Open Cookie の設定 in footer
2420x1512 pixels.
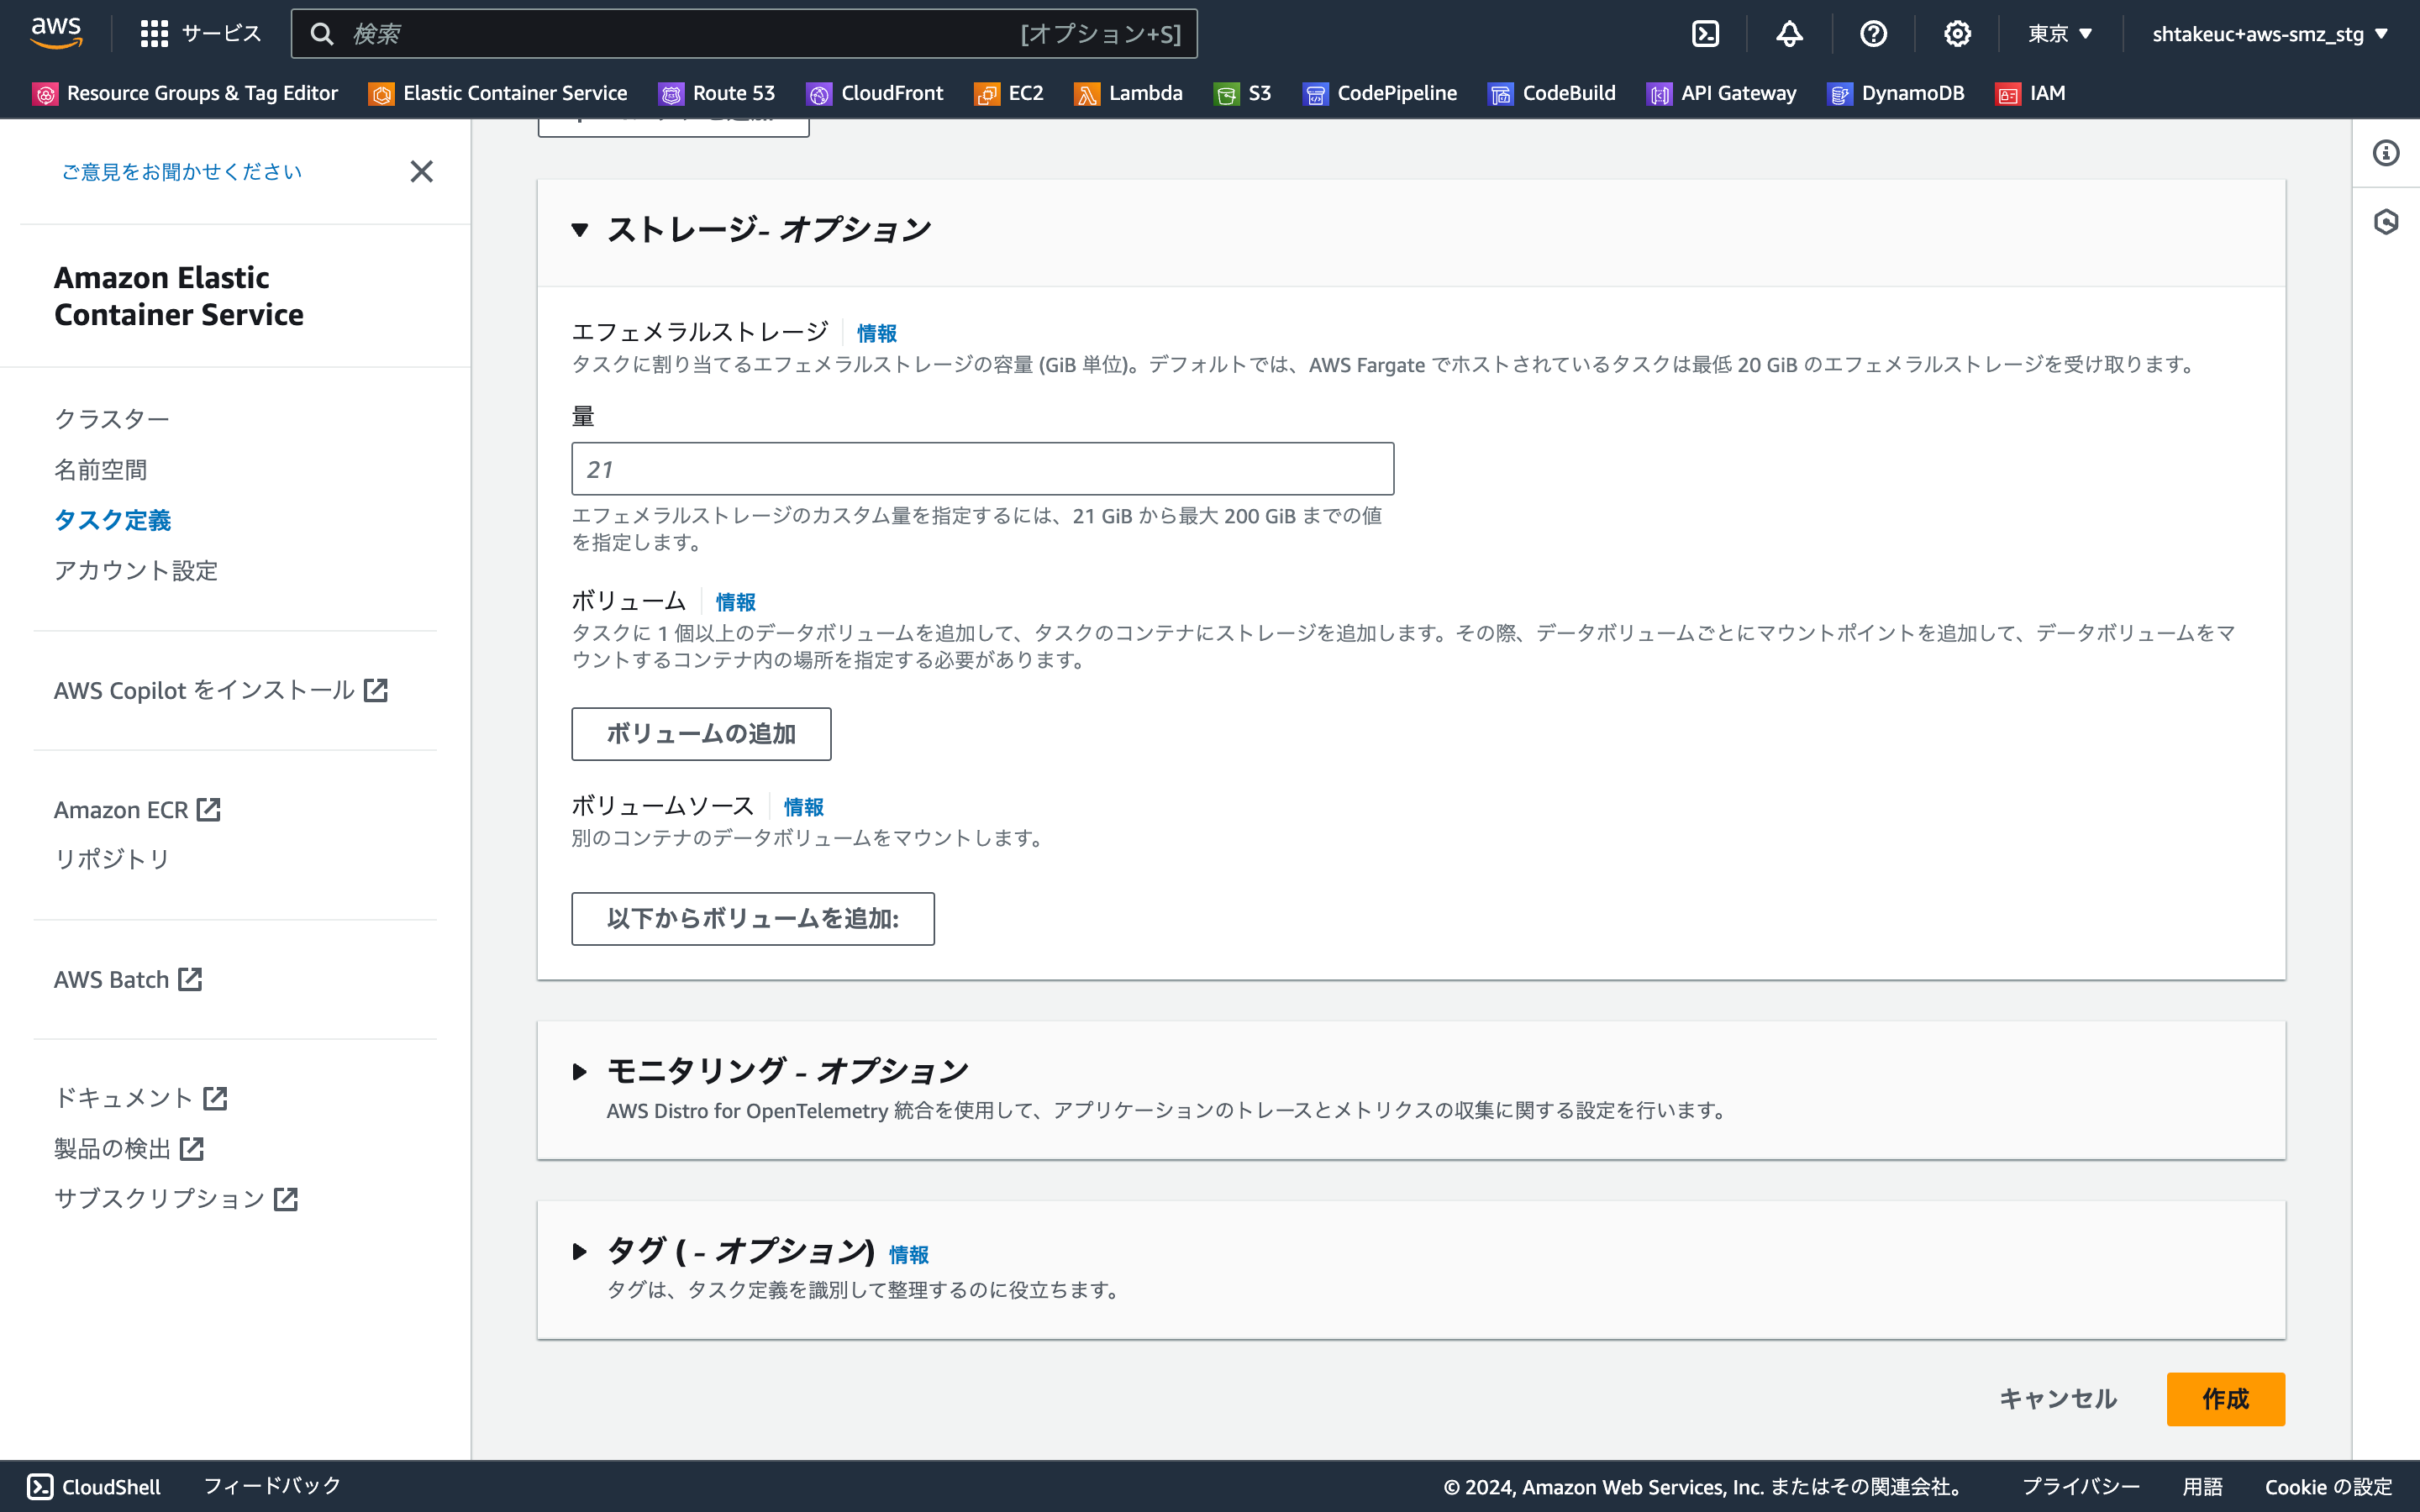(2329, 1487)
